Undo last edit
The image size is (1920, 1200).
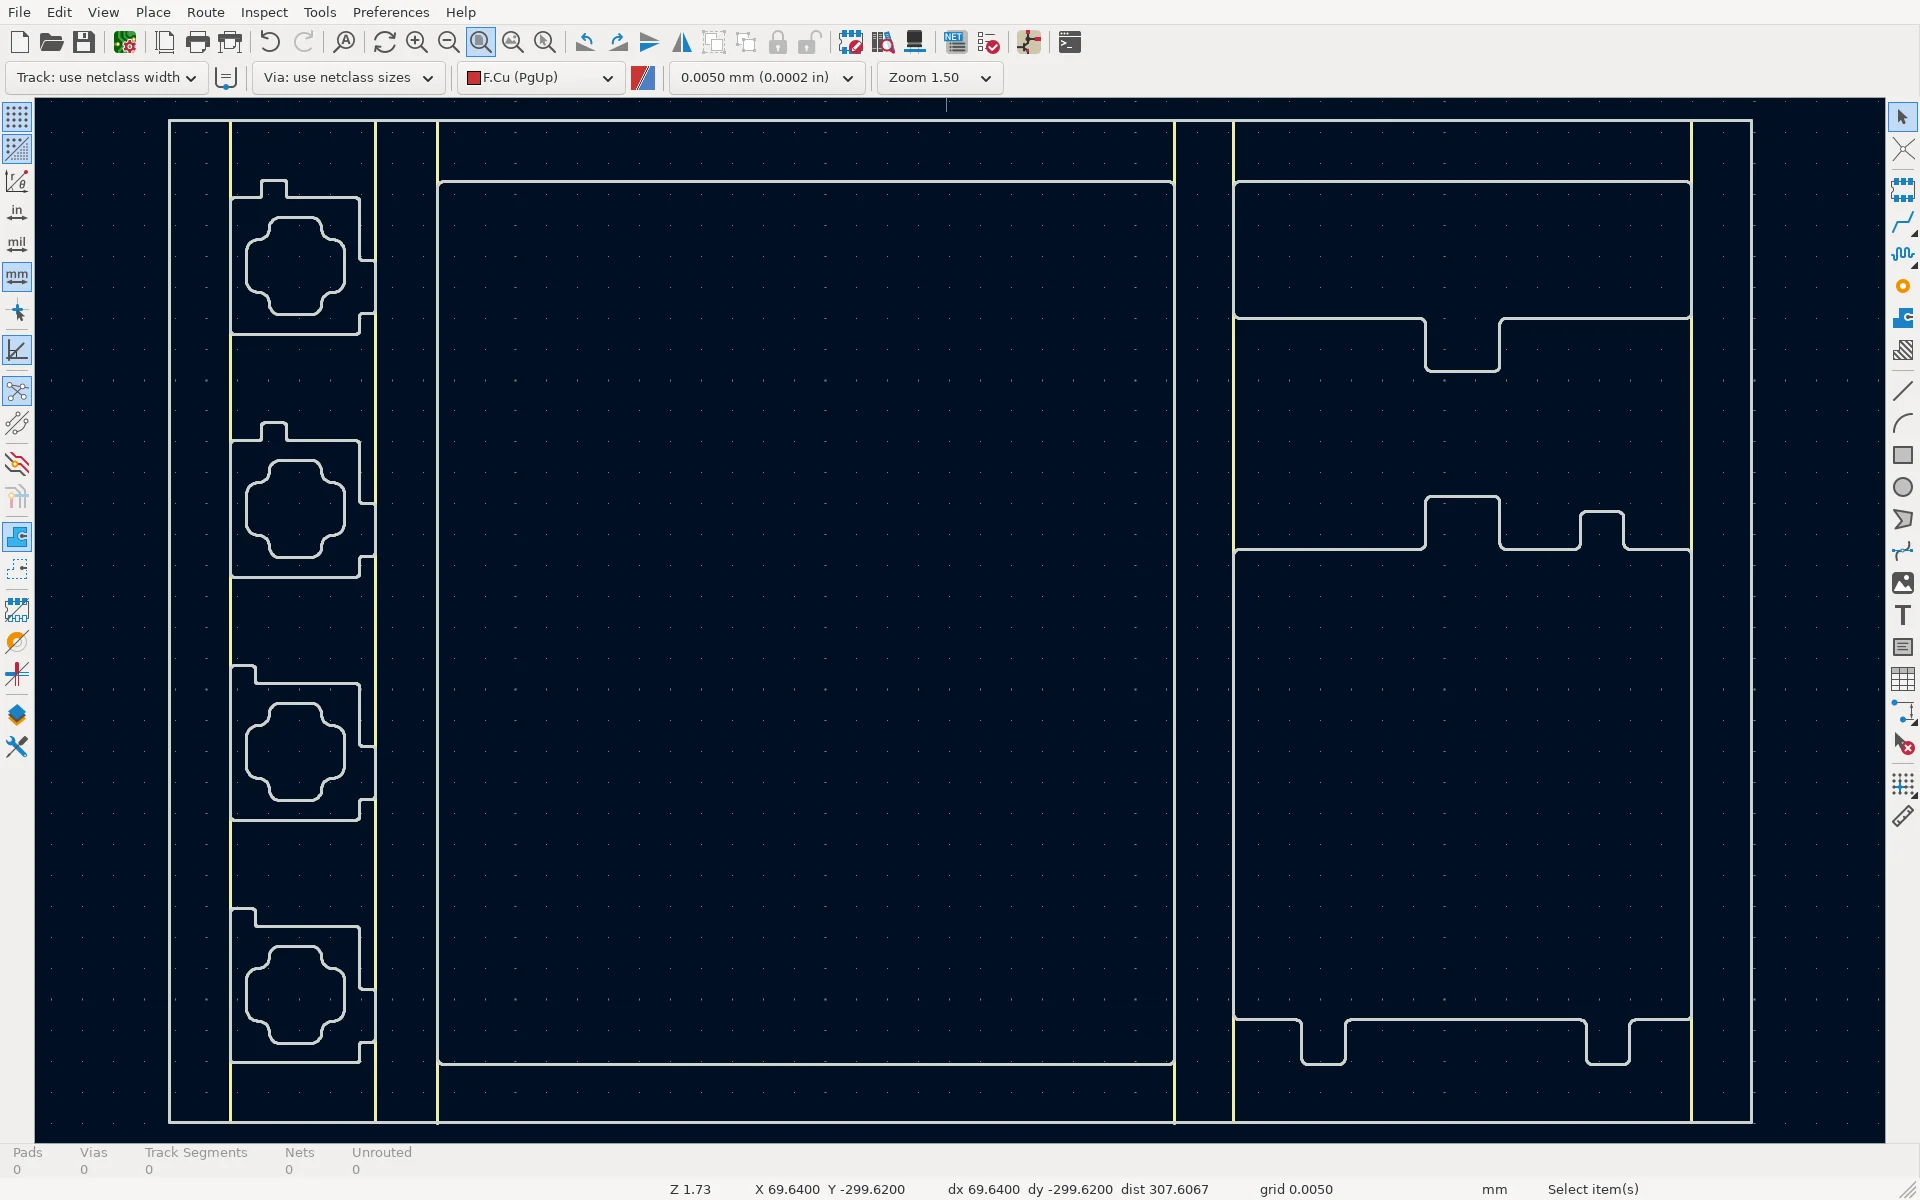[x=270, y=42]
